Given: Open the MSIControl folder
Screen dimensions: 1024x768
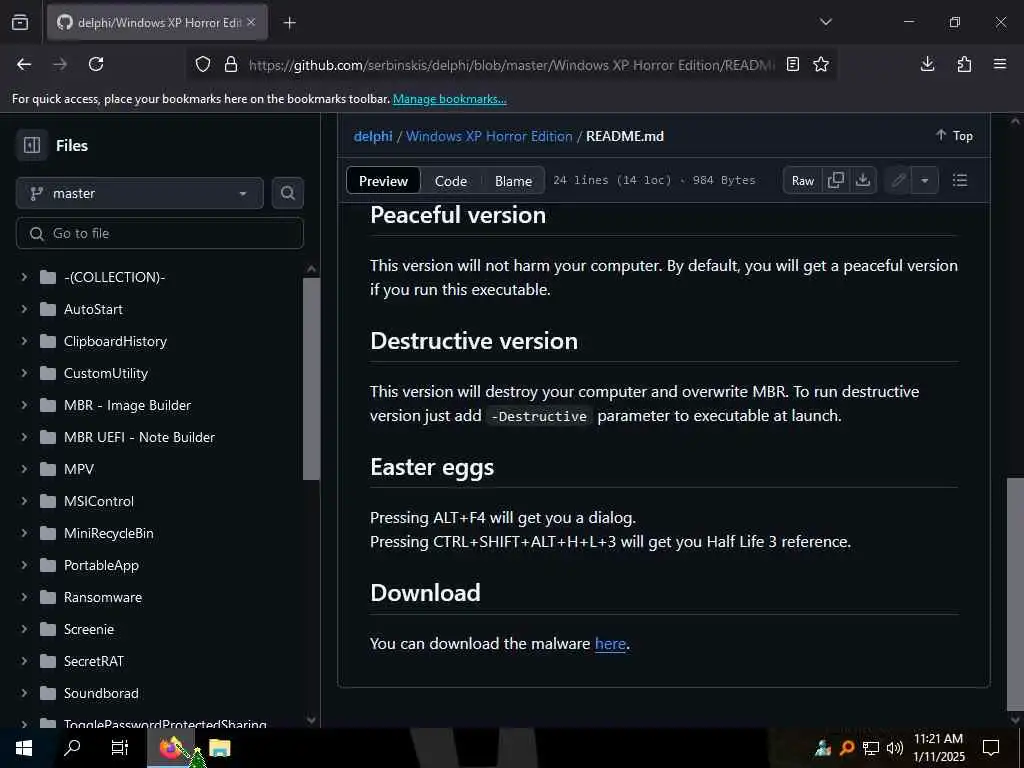Looking at the screenshot, I should pos(99,501).
